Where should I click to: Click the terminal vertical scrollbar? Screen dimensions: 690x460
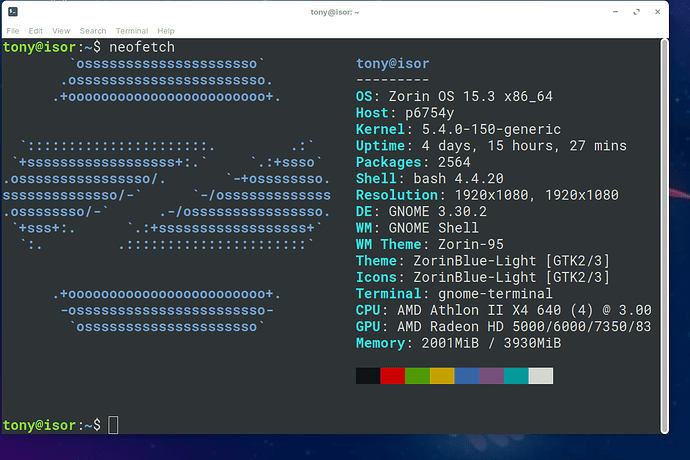(x=664, y=236)
